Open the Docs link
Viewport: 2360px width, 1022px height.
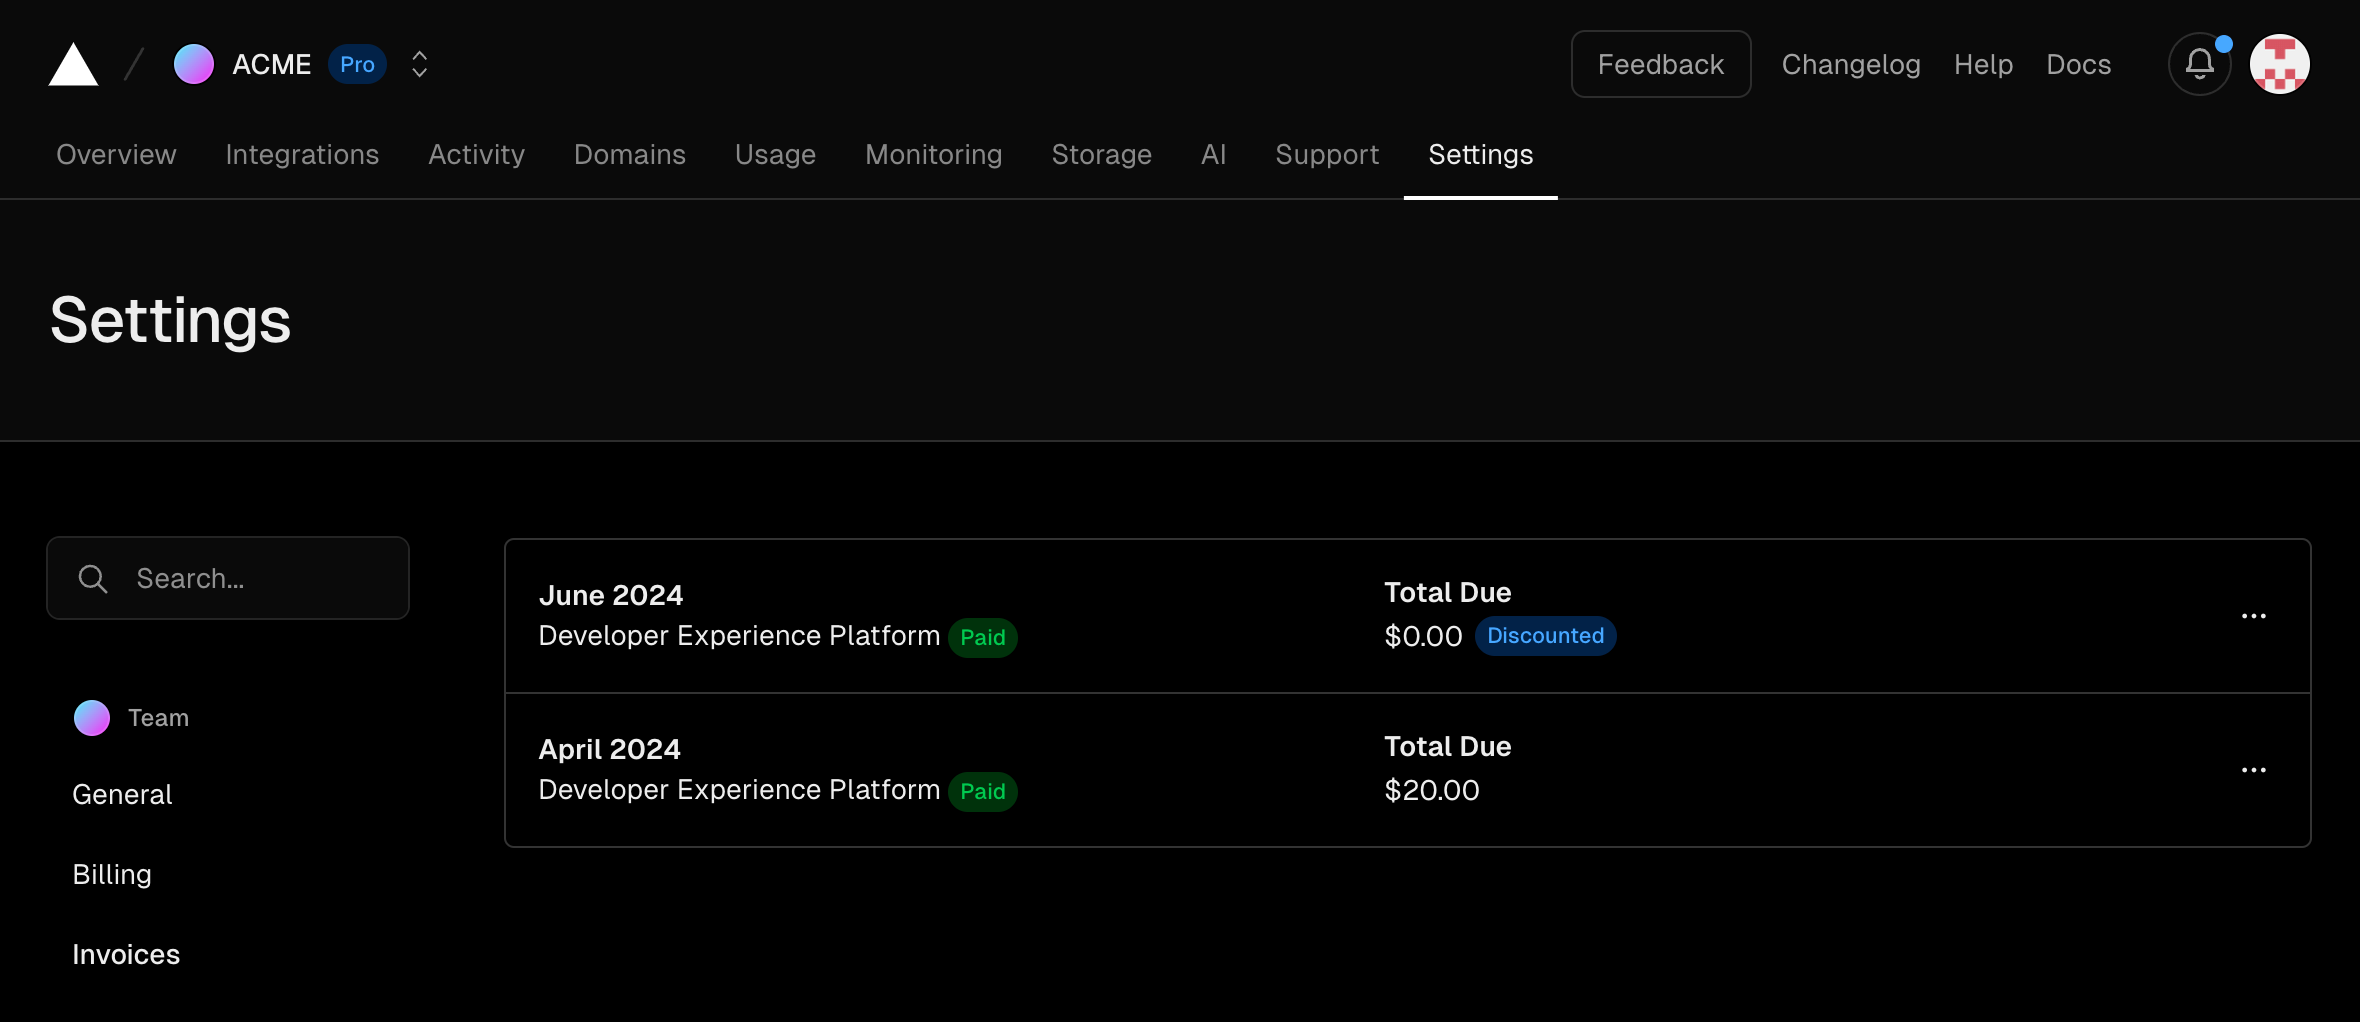2078,65
